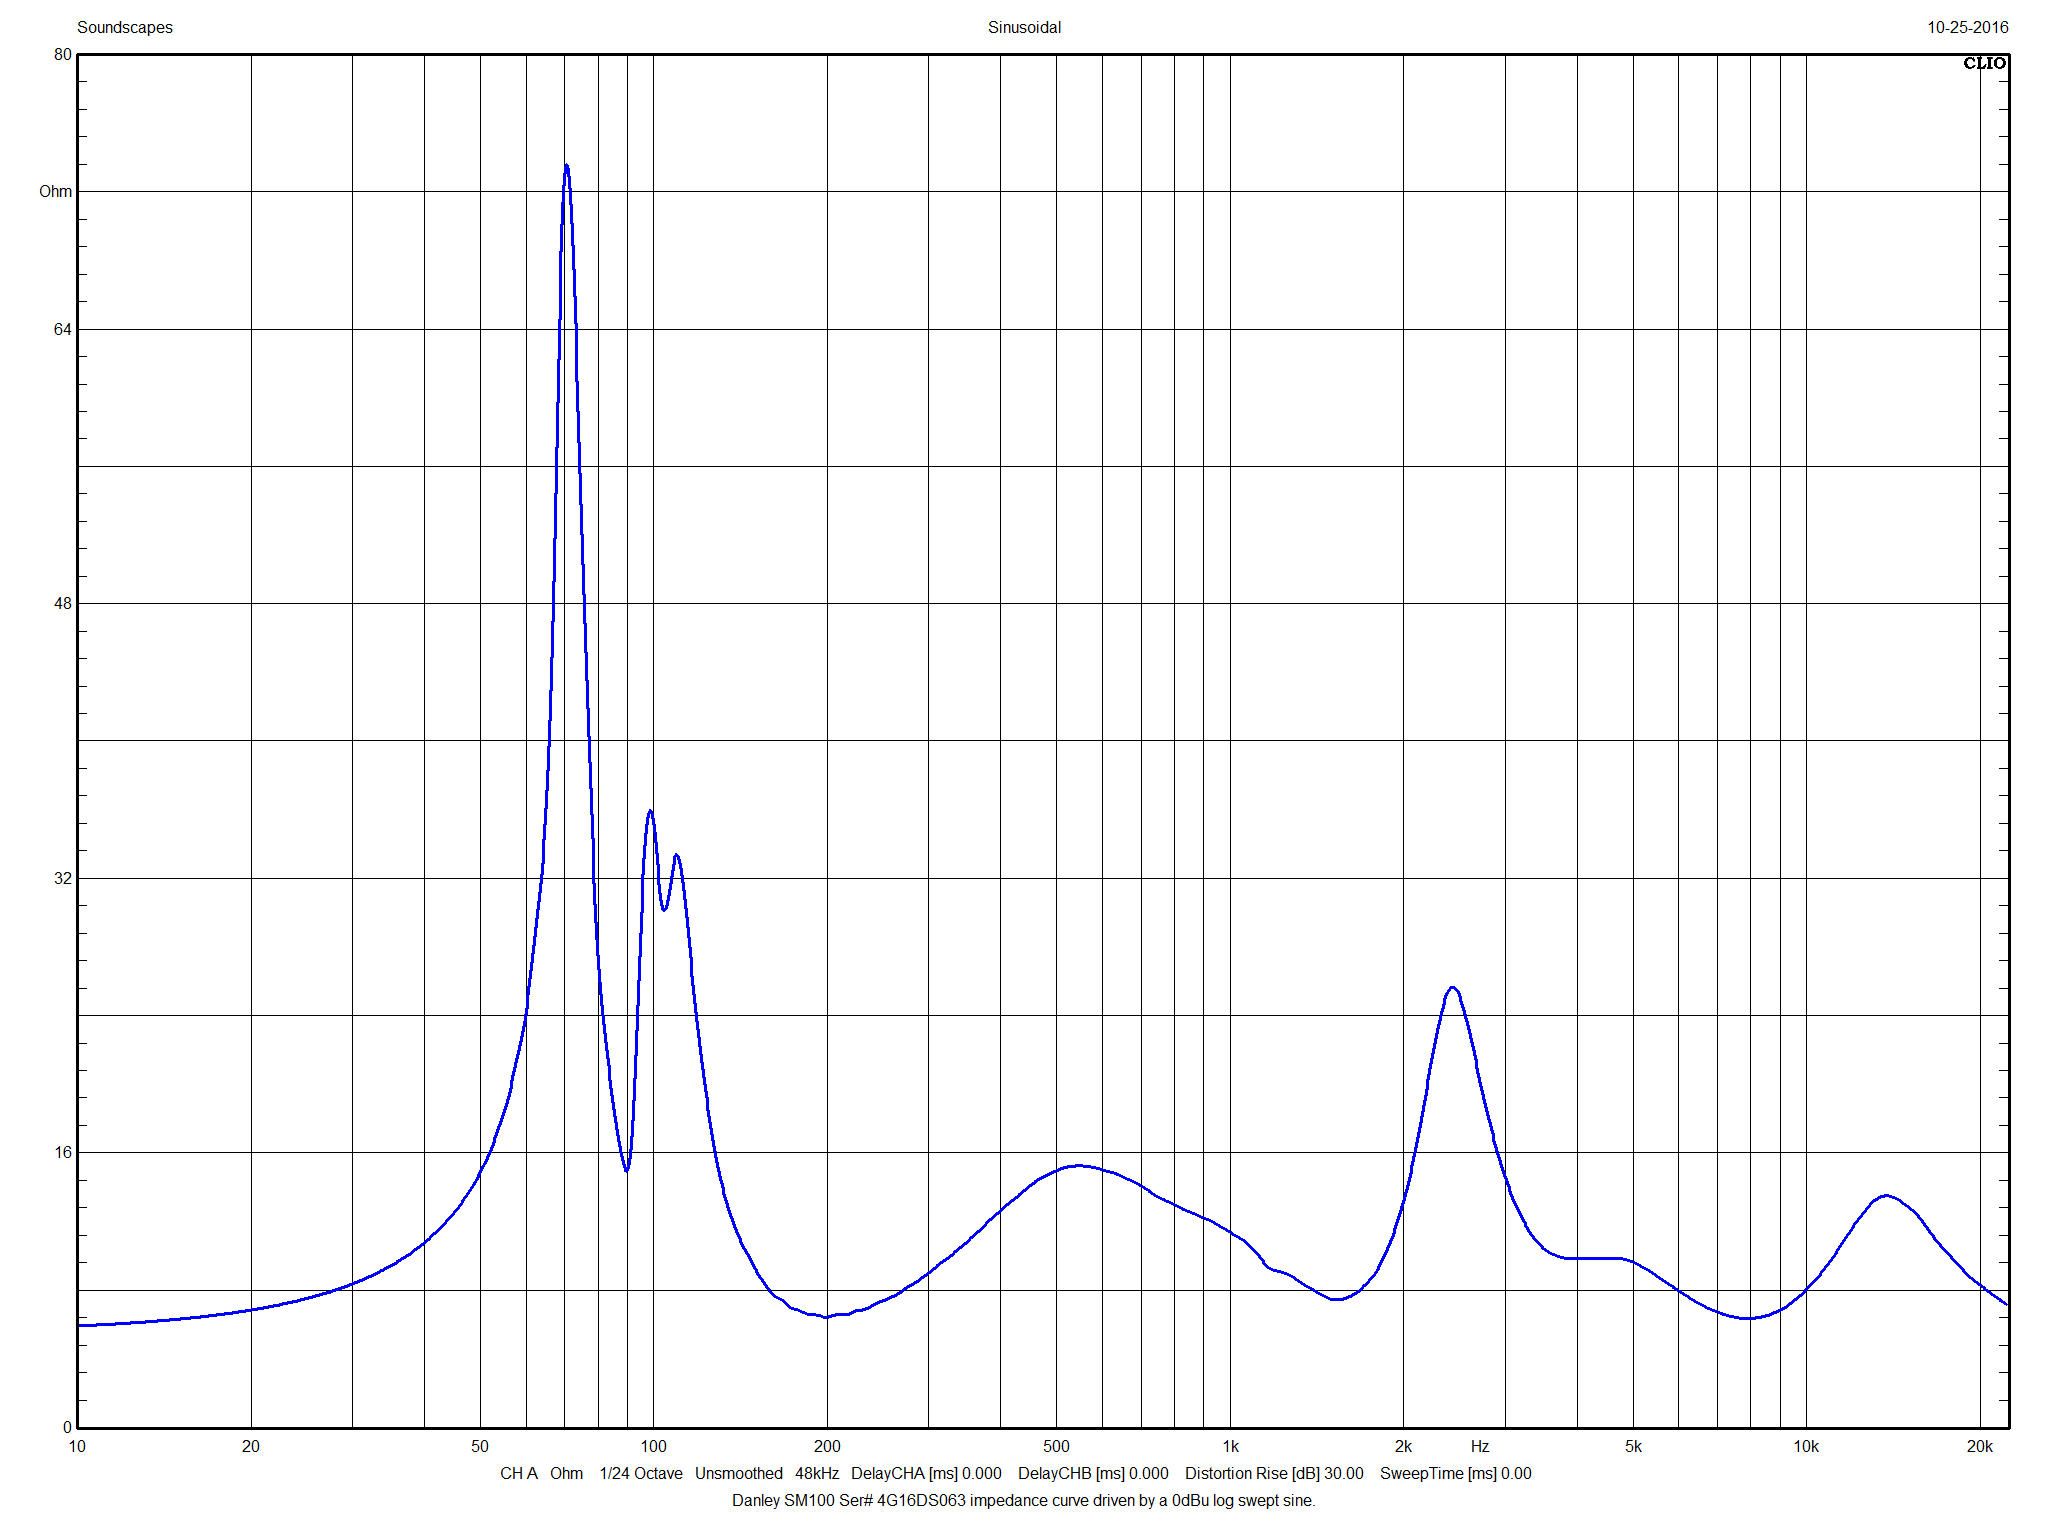Image resolution: width=2048 pixels, height=1536 pixels.
Task: Click the 1k label on frequency axis
Action: click(x=1230, y=1446)
